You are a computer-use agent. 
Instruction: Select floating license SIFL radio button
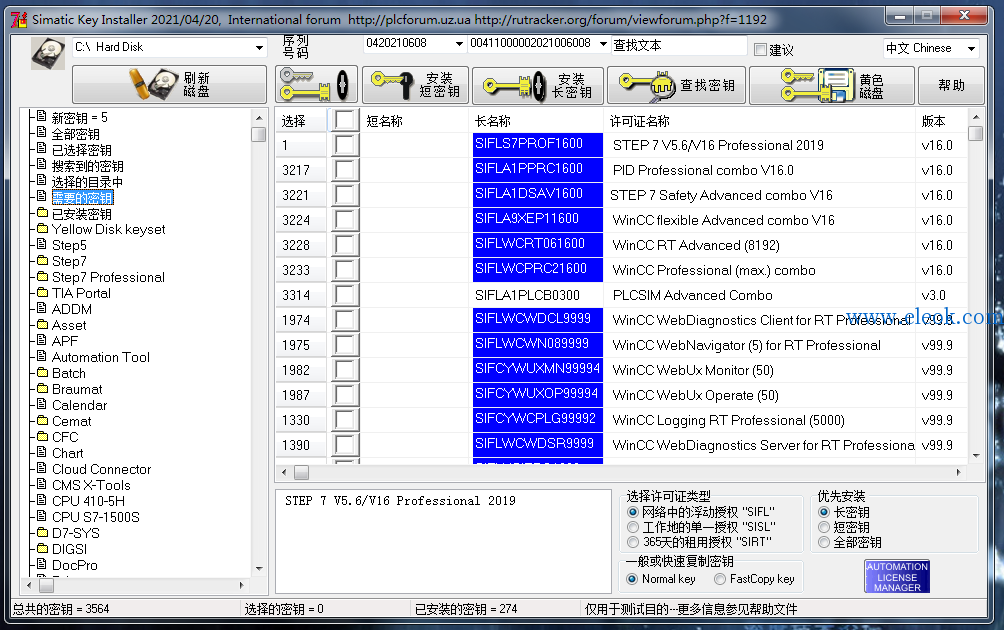click(633, 512)
